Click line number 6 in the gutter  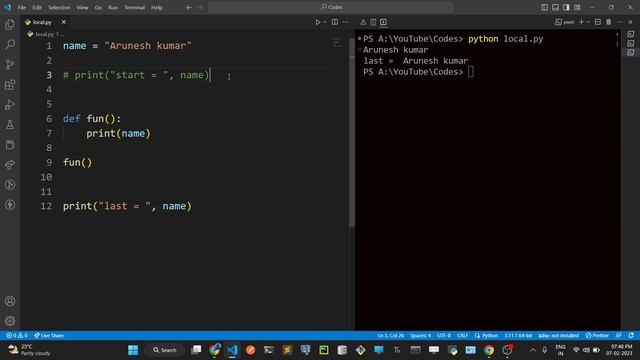click(x=49, y=119)
